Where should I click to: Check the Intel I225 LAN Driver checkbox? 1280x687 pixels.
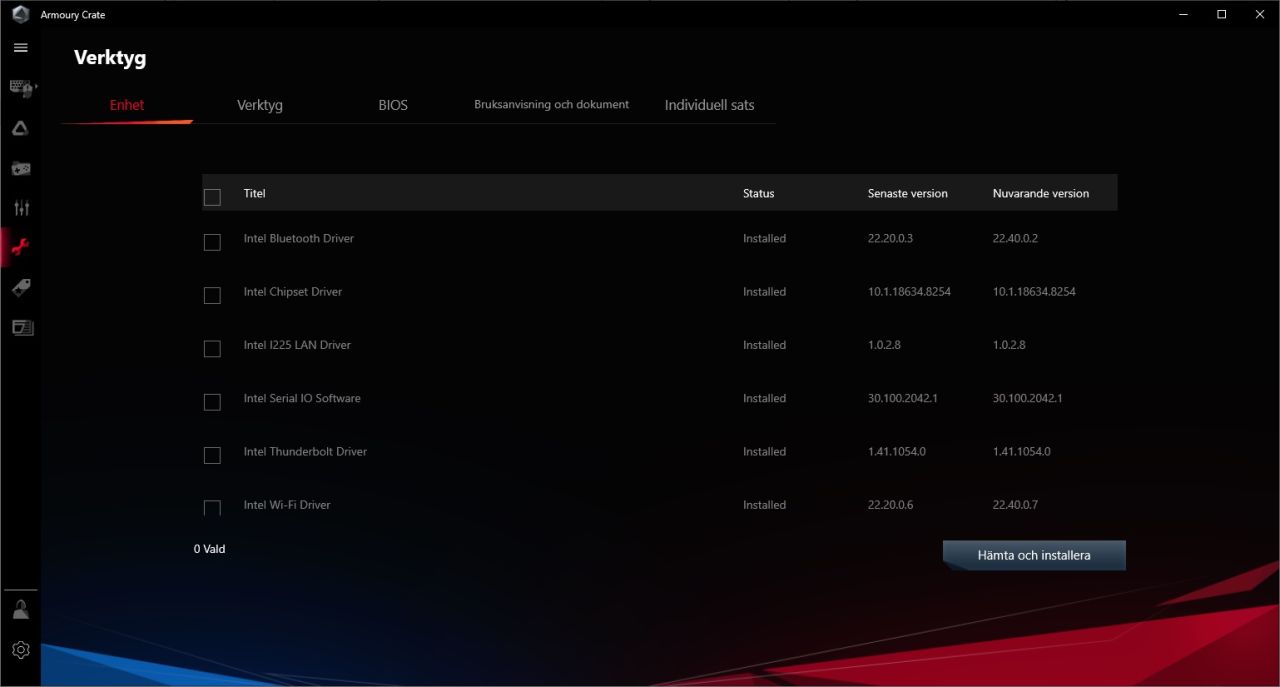click(212, 348)
